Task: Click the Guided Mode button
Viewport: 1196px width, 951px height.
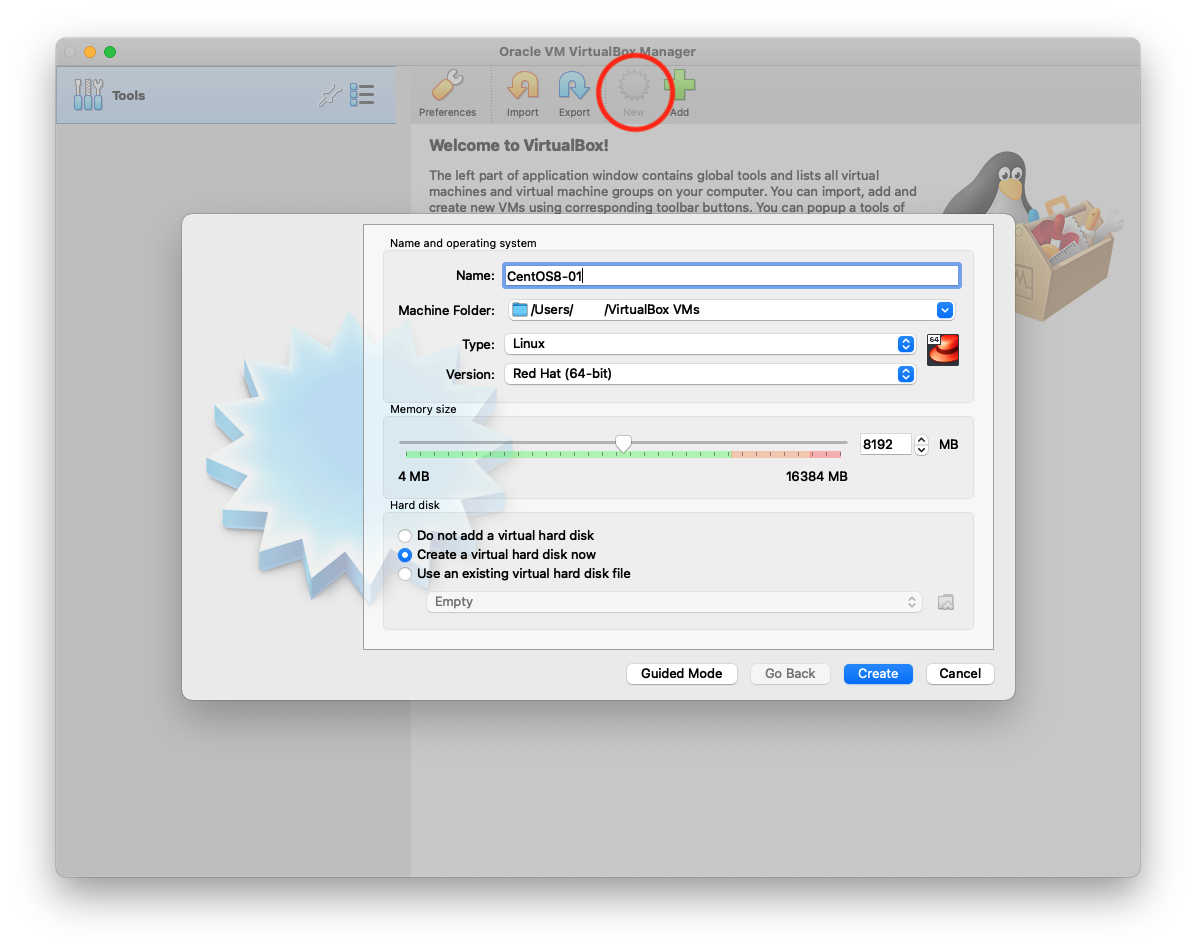Action: pos(681,673)
